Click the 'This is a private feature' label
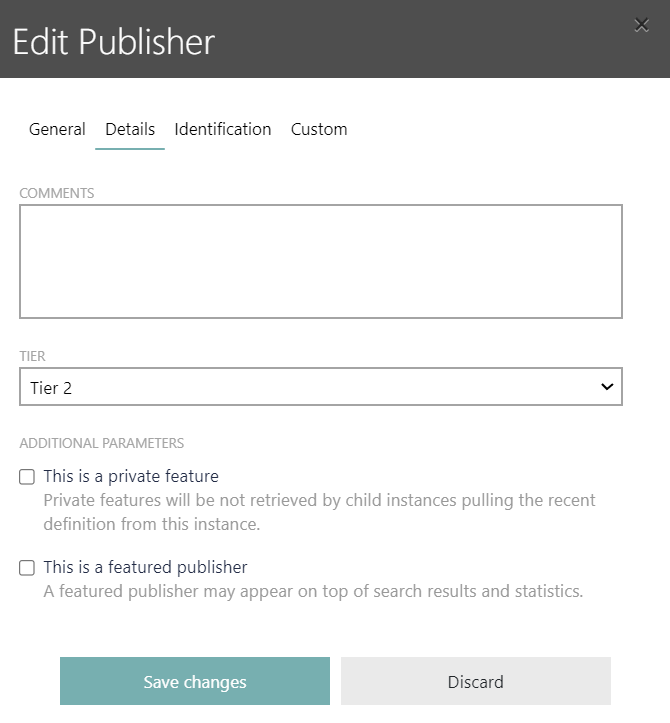 (x=131, y=476)
